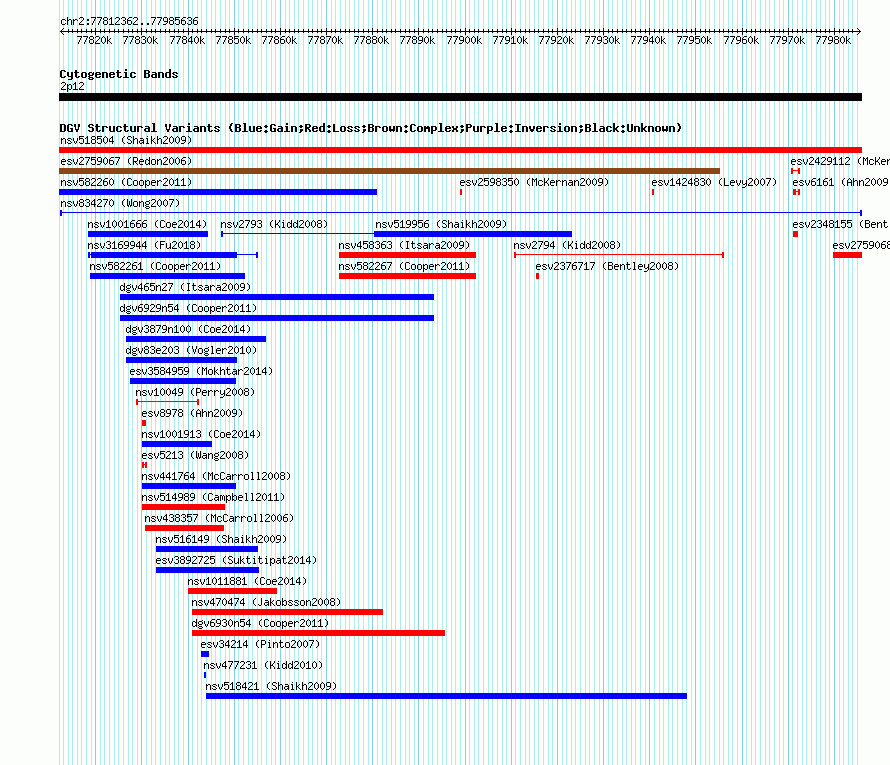Select the nsv518421 (Shaikh2009) long blue bar

(446, 696)
